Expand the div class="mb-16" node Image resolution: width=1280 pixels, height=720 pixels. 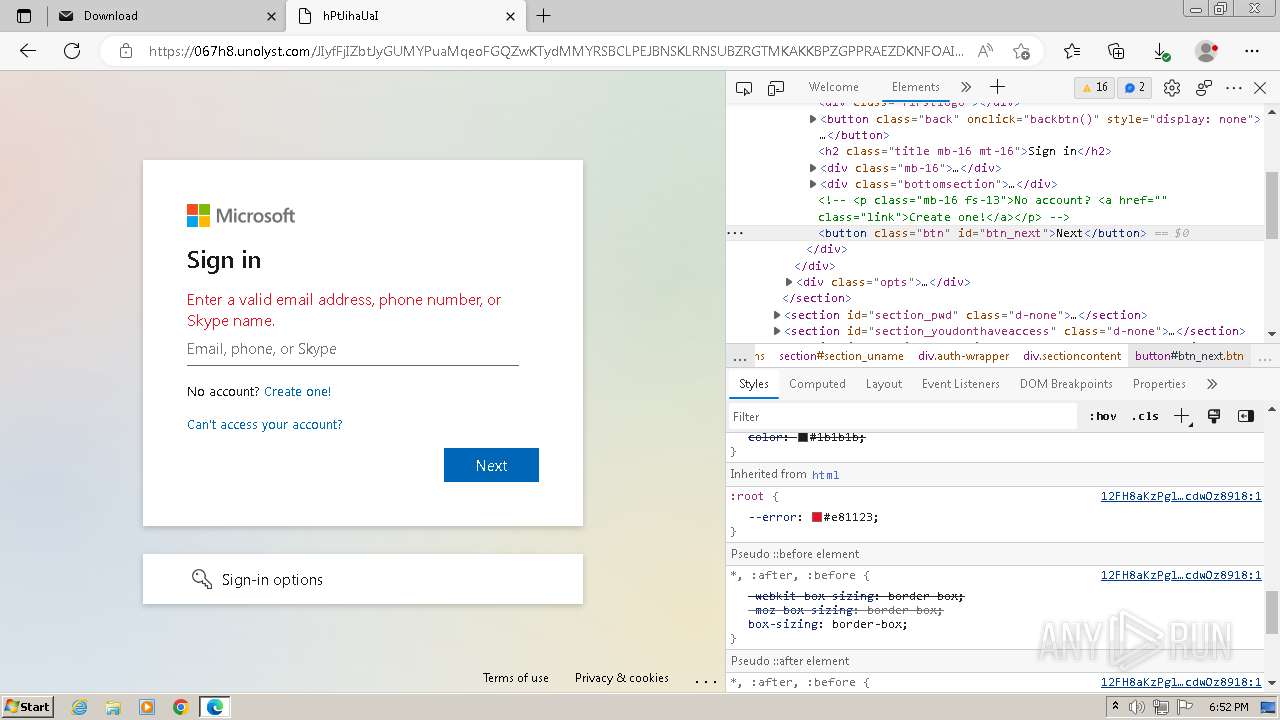[813, 168]
